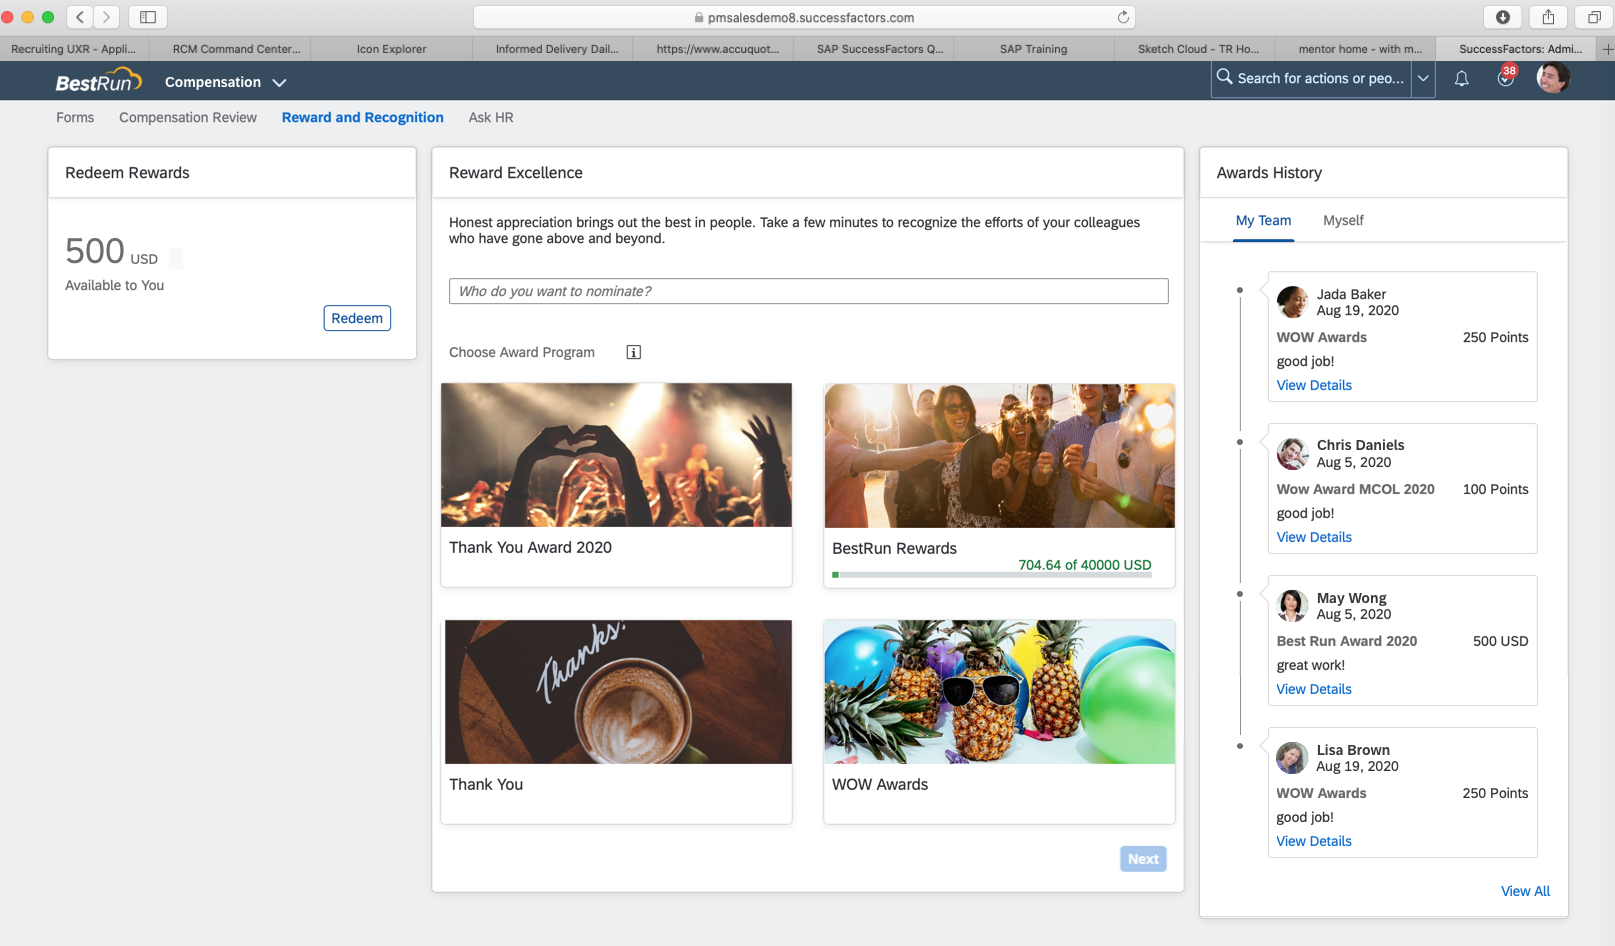Open the Ask HR tab

tap(491, 117)
